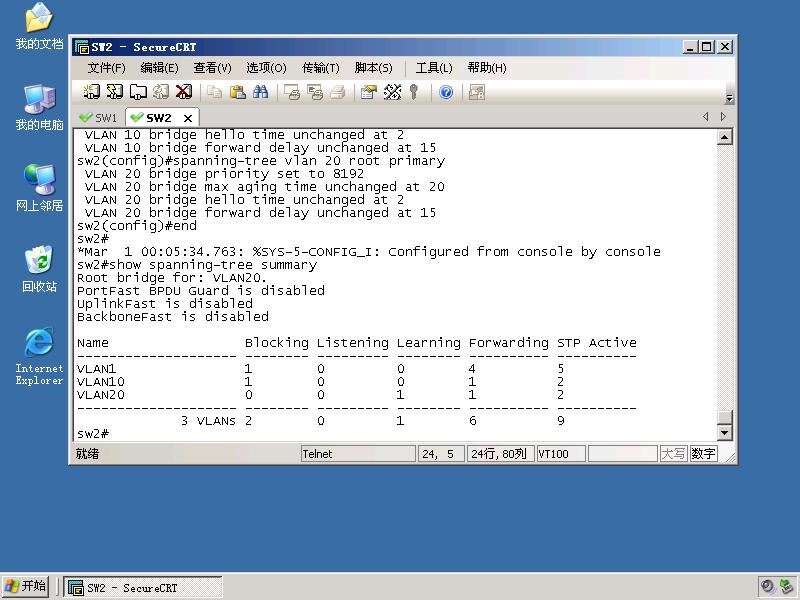The image size is (800, 600).
Task: Click the public key icon
Action: coord(414,92)
